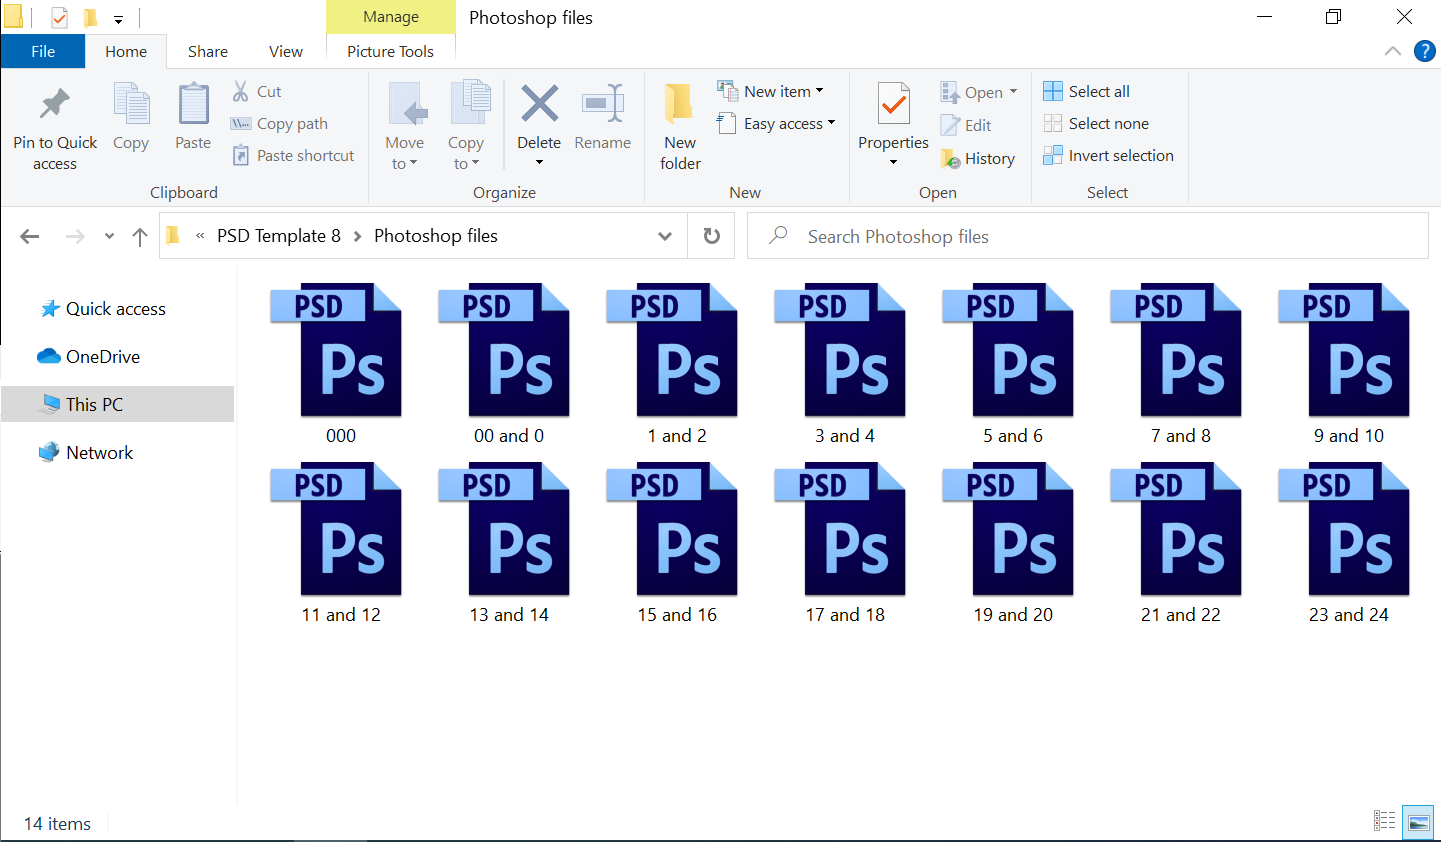
Task: Open the Help question mark icon
Action: (x=1425, y=51)
